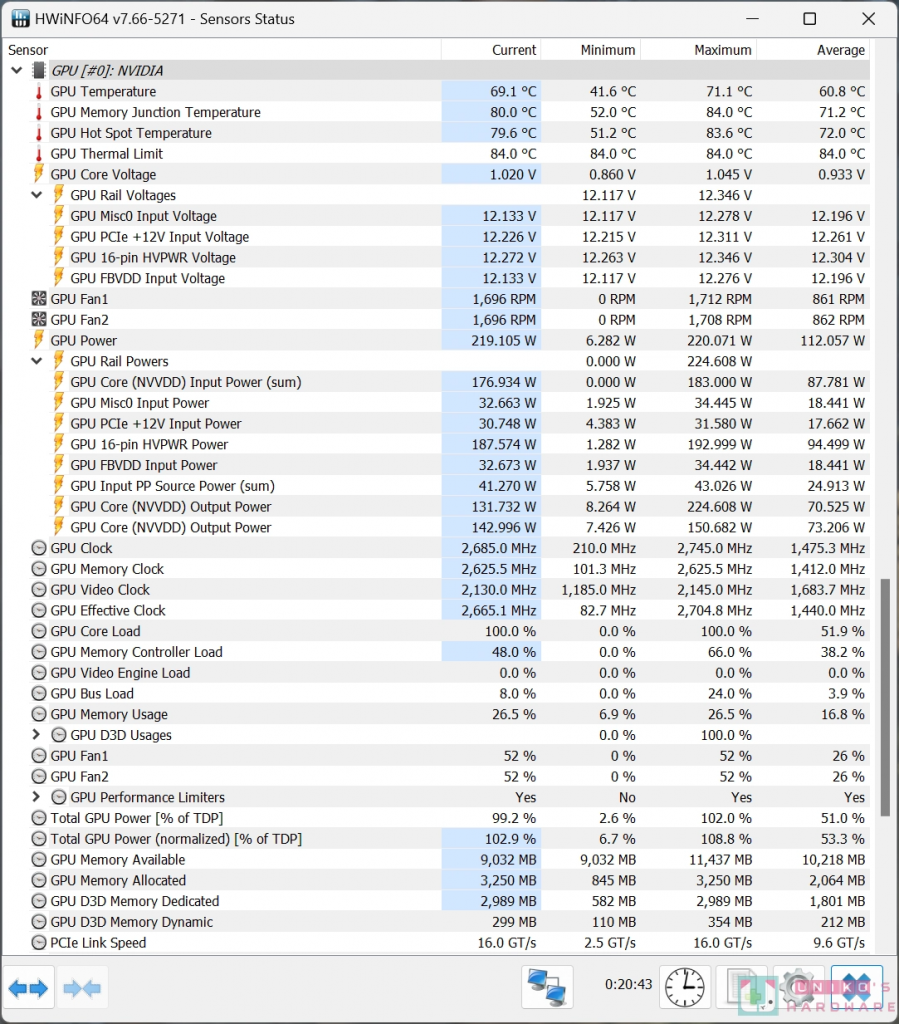Click lightning icon of GPU Power row
The height and width of the screenshot is (1024, 899).
(39, 340)
